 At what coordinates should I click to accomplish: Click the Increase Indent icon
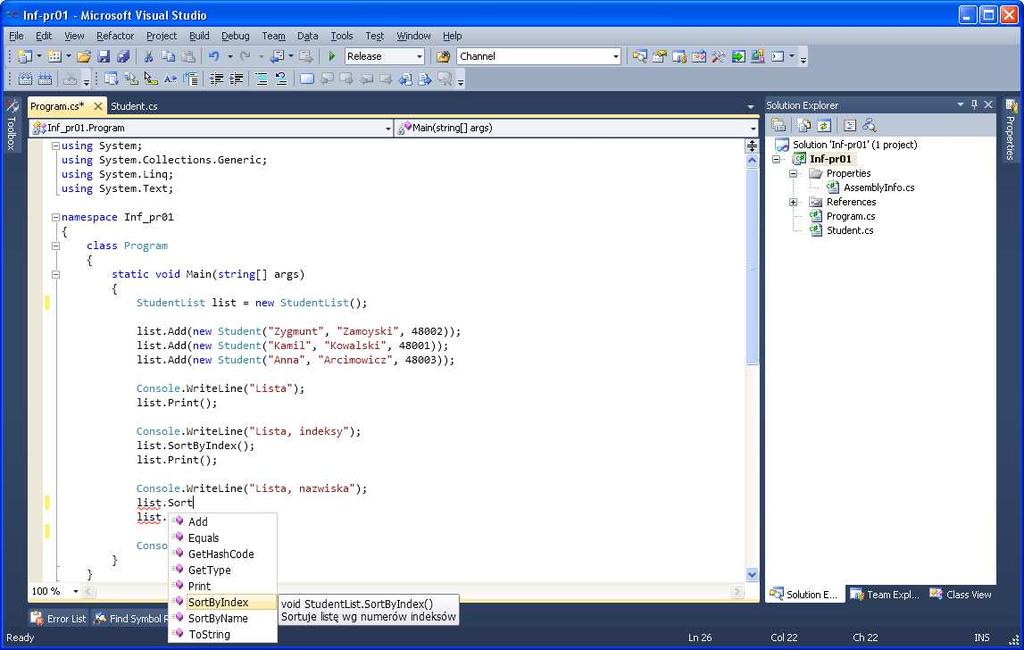point(236,80)
